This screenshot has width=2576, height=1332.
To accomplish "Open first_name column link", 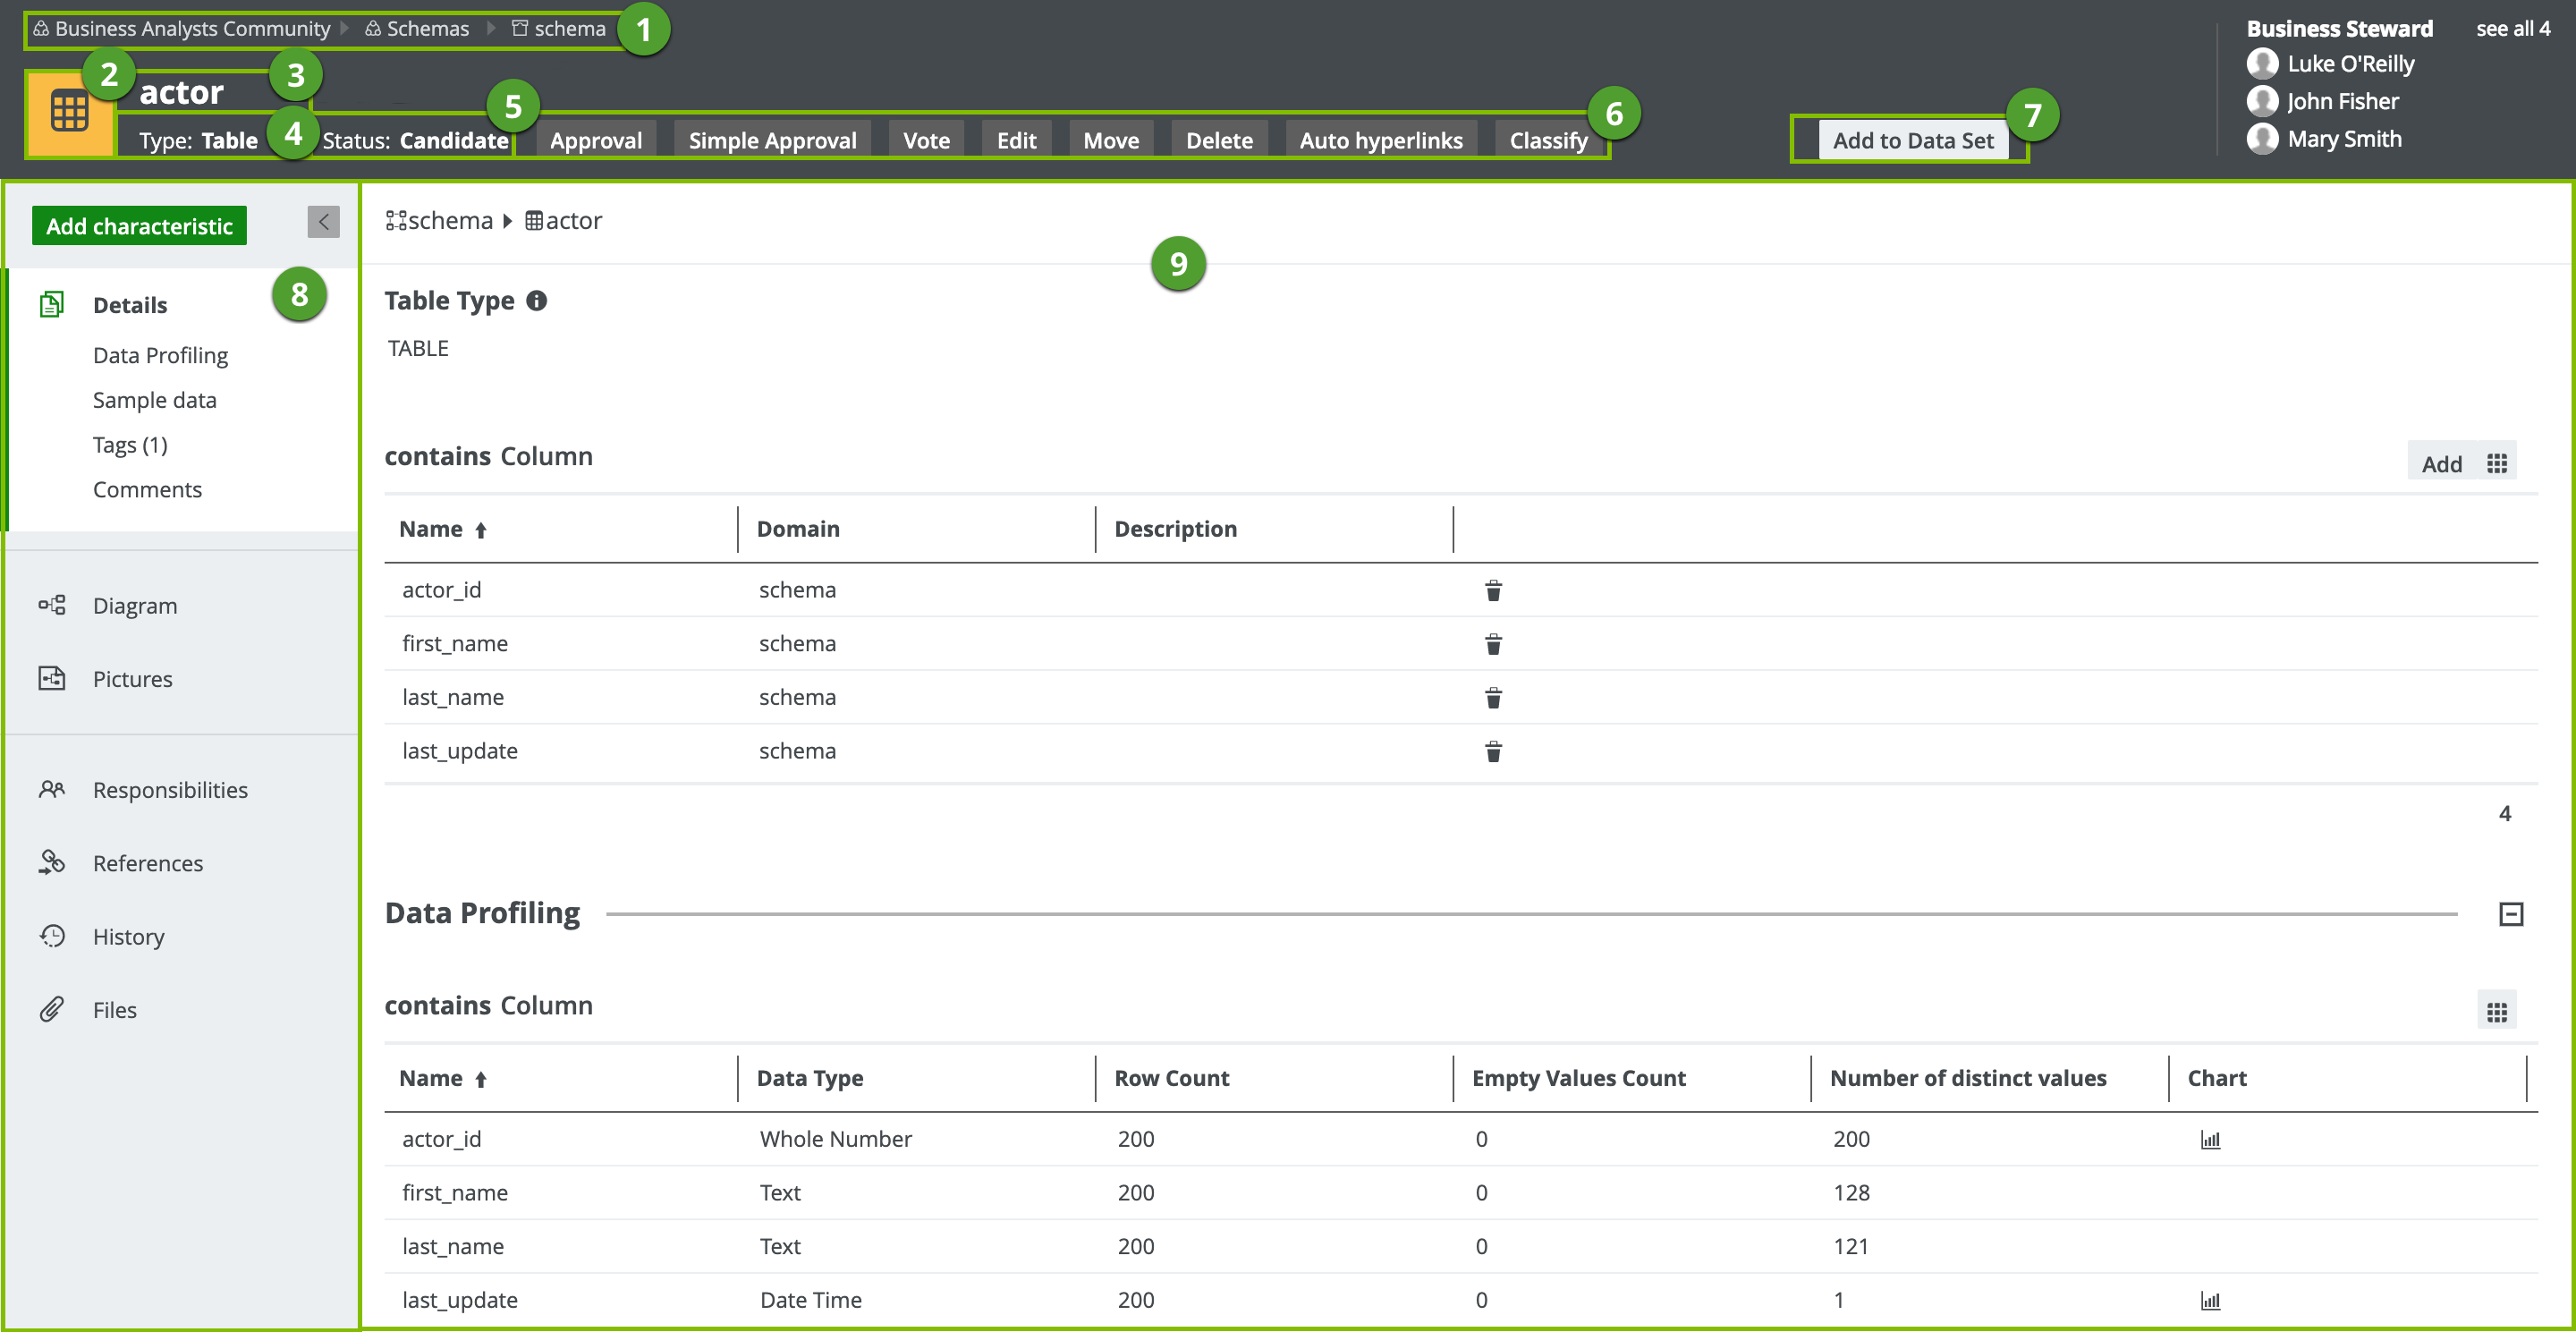I will 455,644.
